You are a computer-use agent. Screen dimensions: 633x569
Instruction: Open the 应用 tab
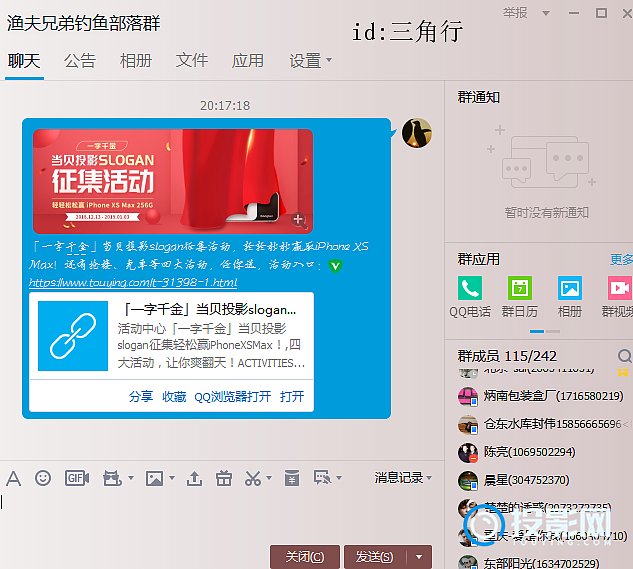tap(247, 61)
